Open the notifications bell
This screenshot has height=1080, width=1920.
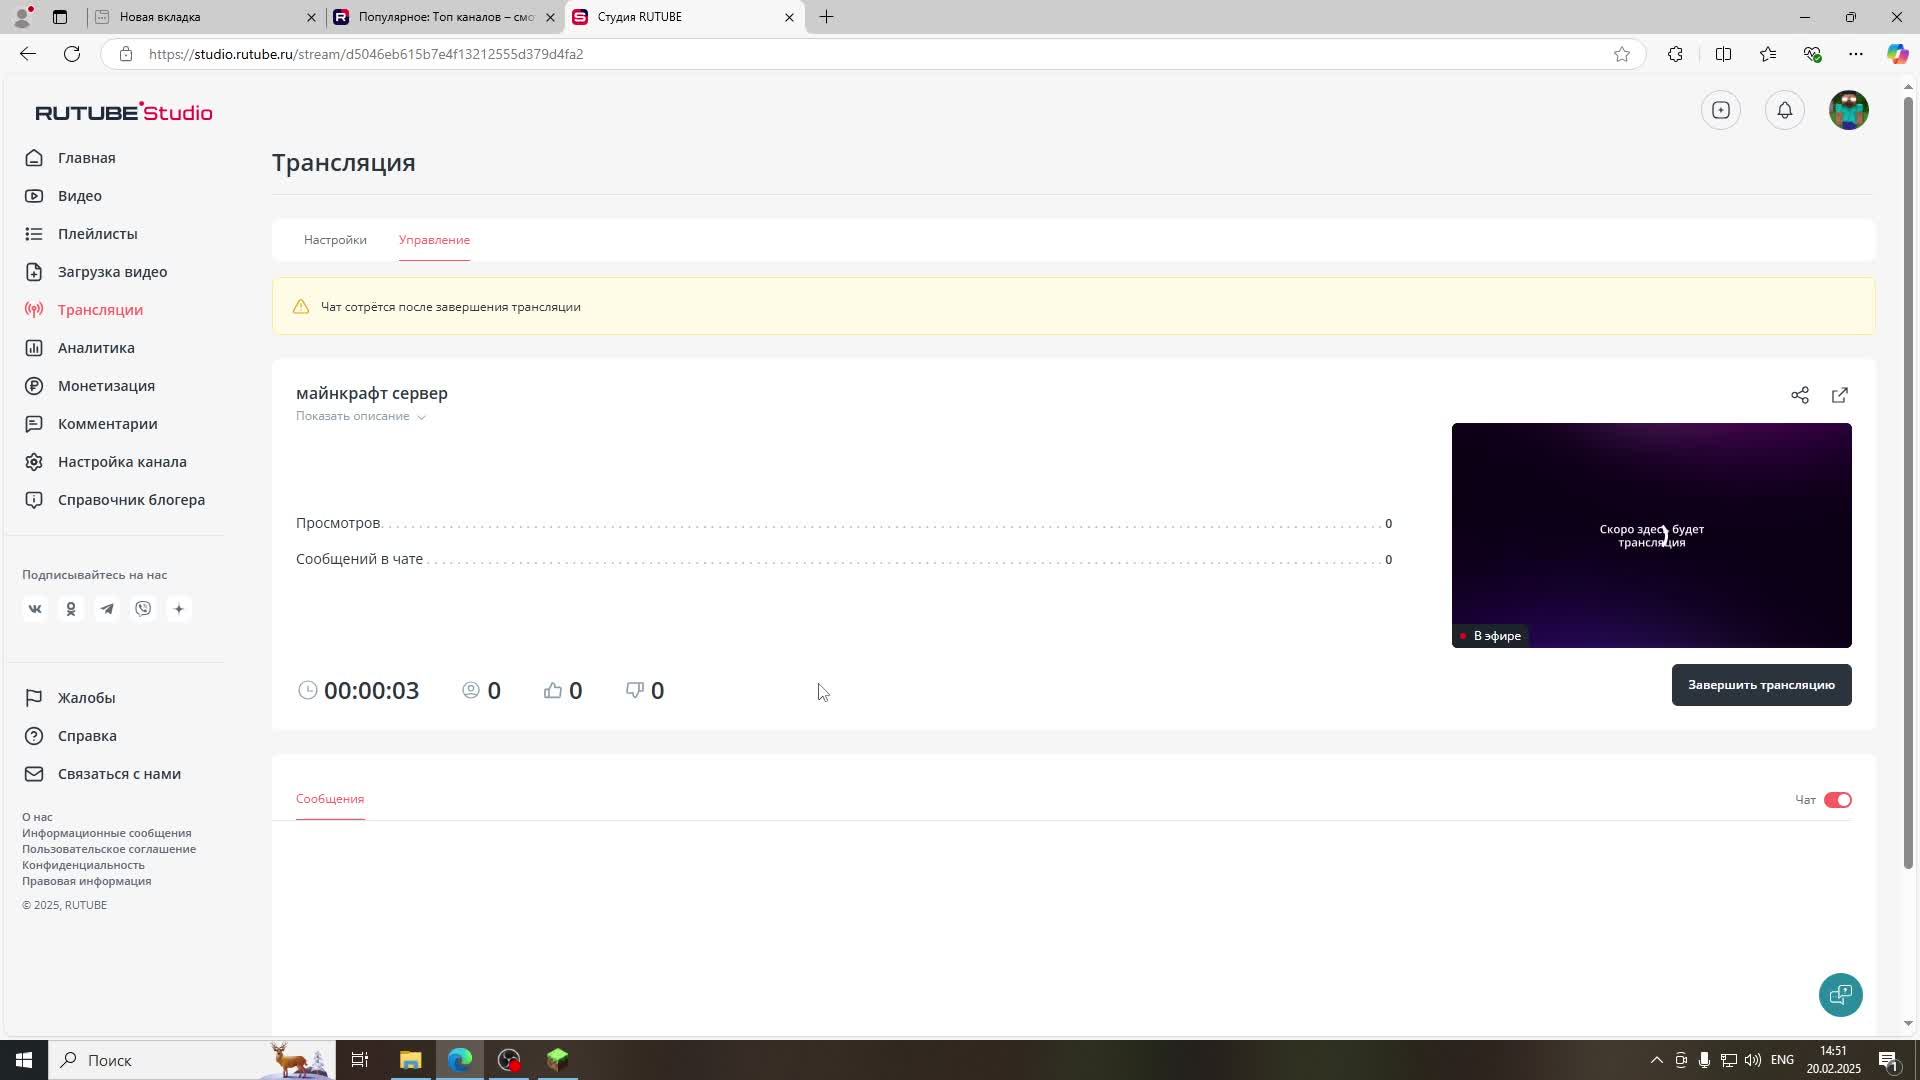(1785, 110)
